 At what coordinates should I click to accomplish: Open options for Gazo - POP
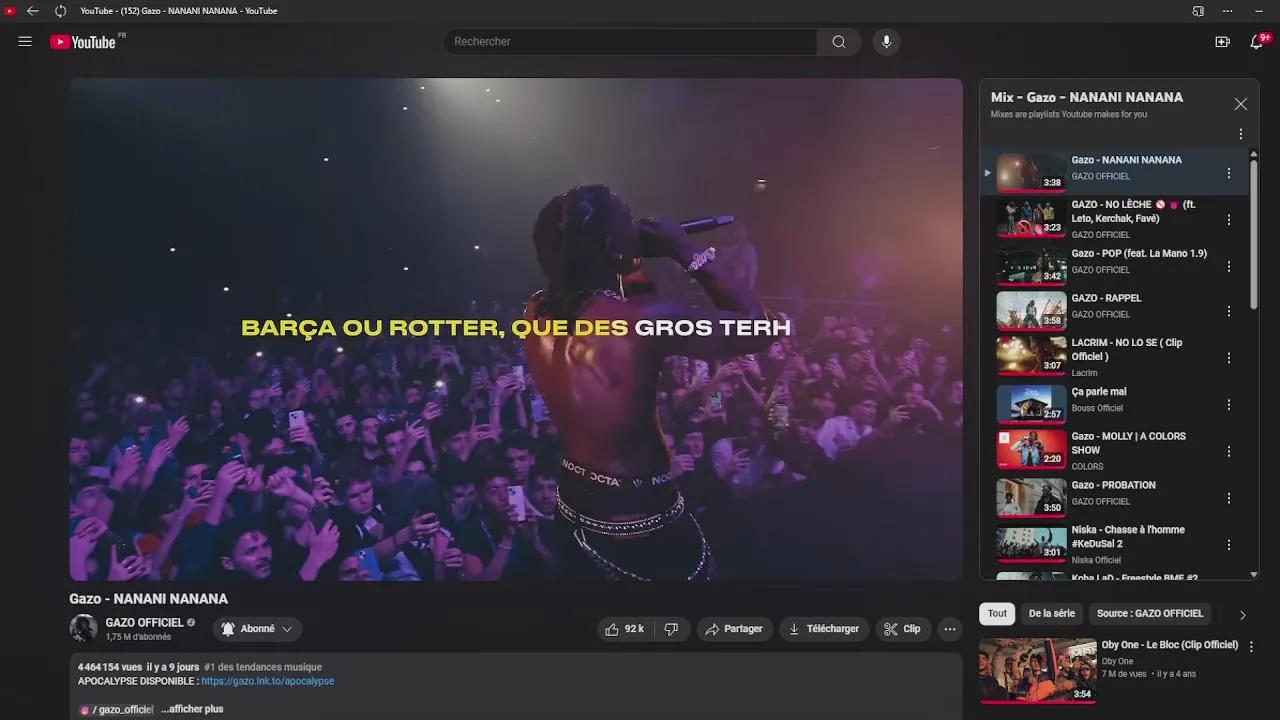pos(1229,267)
